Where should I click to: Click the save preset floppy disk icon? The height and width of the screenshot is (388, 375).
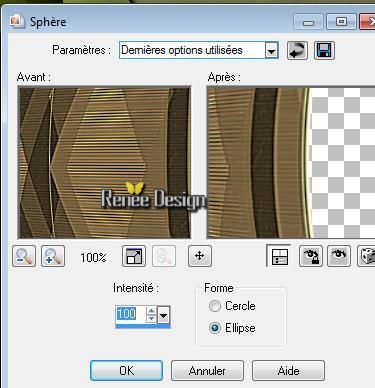click(324, 51)
